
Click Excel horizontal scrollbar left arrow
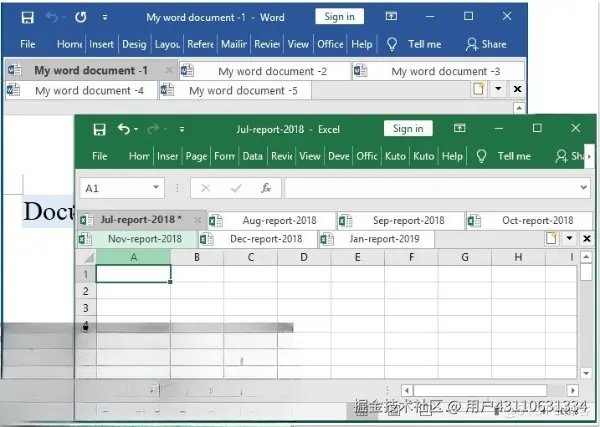407,391
